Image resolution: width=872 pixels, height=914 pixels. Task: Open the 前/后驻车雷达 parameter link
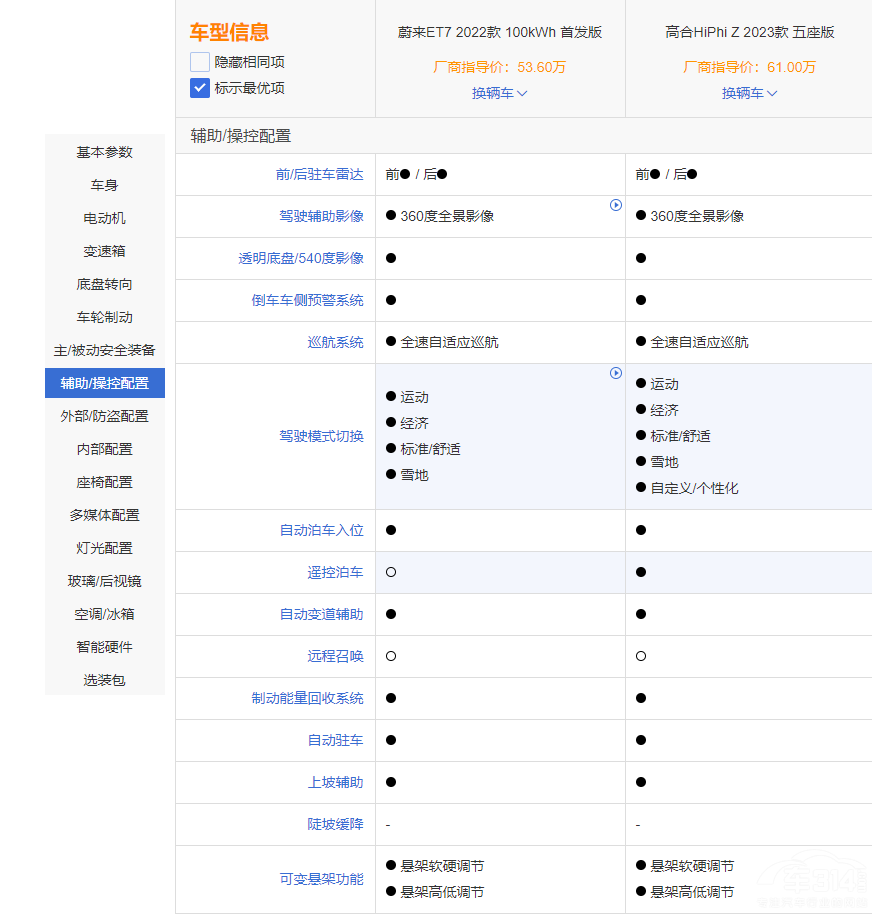click(319, 174)
